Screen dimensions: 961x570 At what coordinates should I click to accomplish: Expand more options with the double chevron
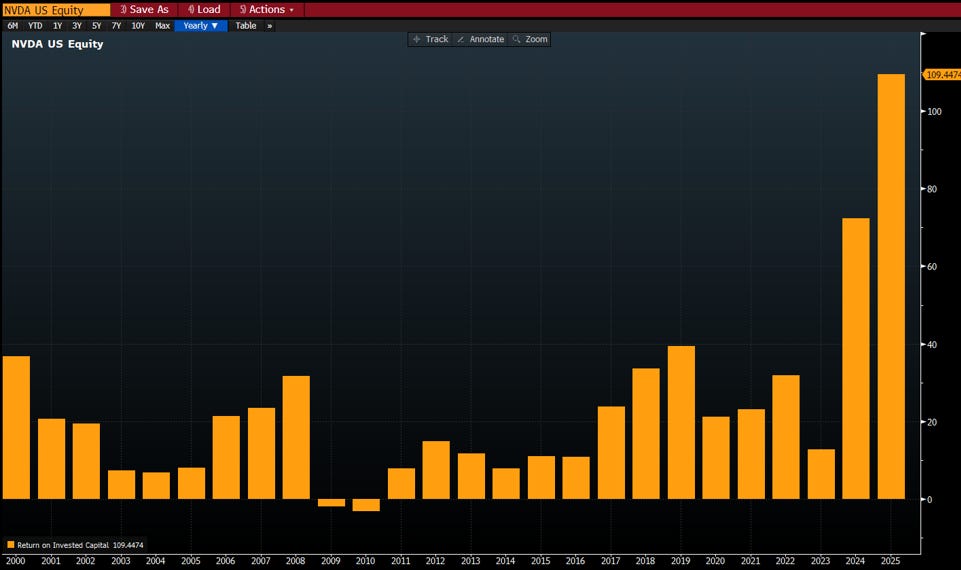click(x=269, y=26)
